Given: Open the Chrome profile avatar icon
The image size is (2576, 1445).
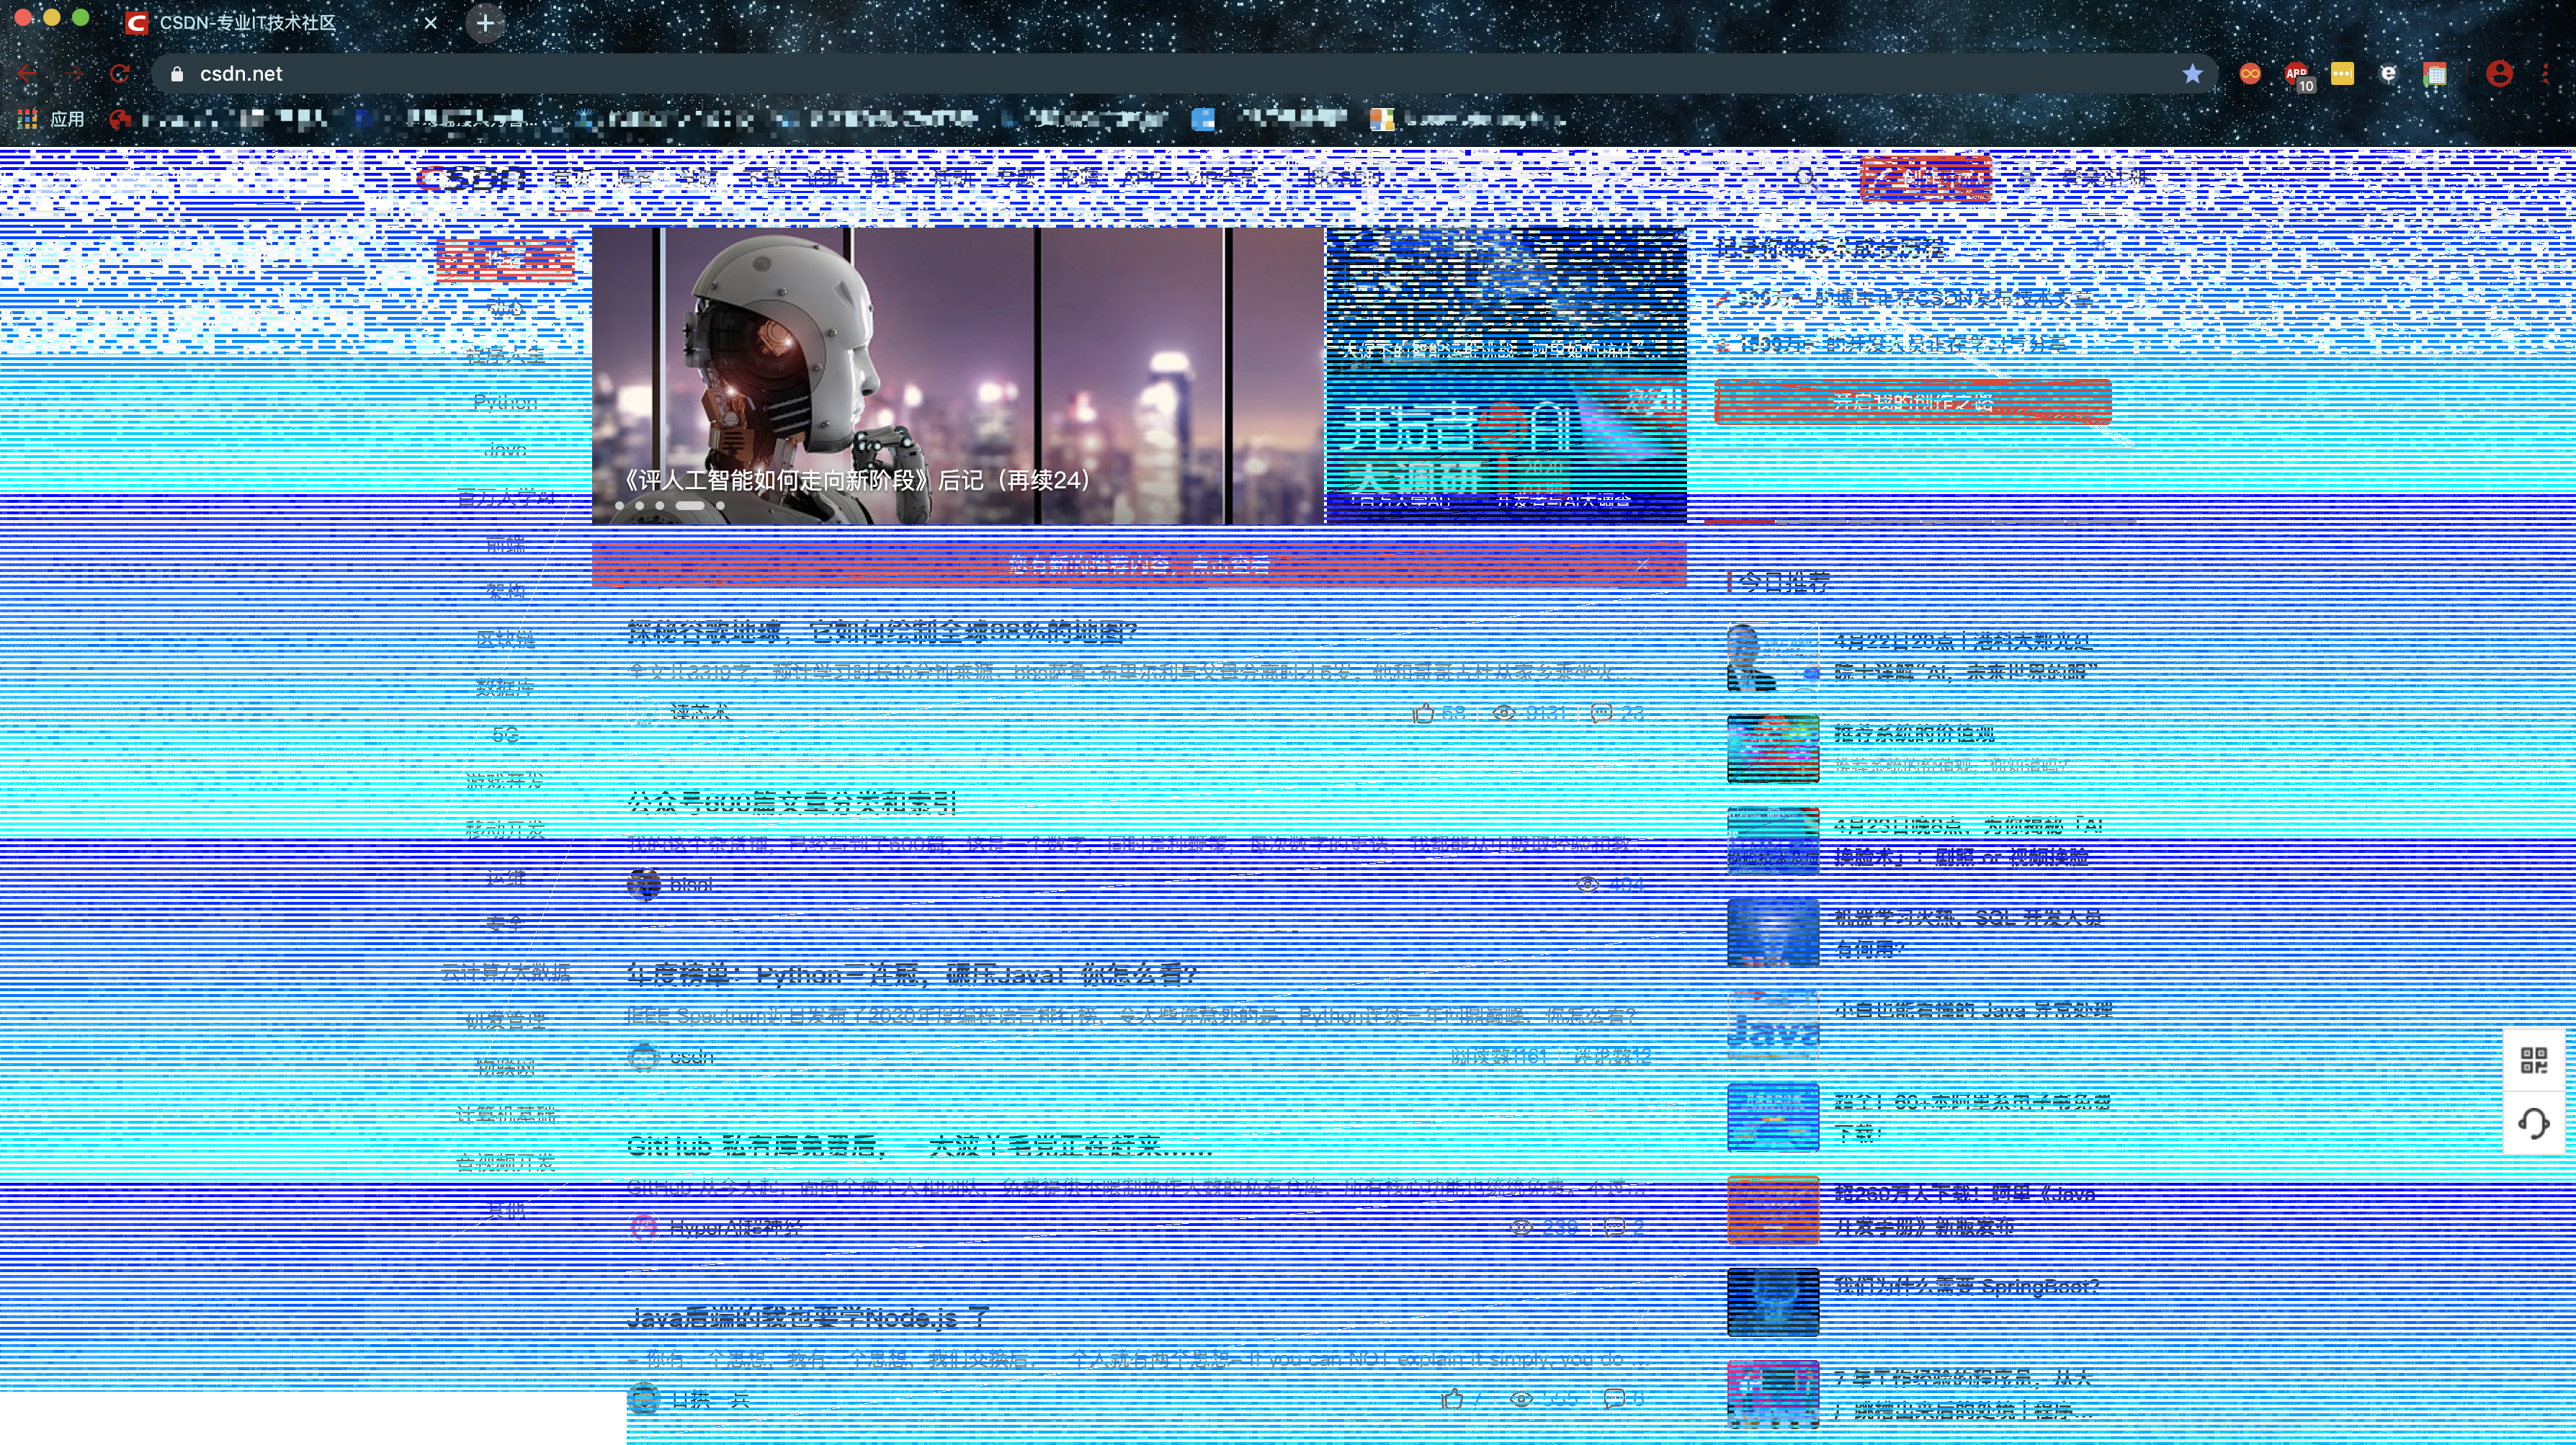Looking at the screenshot, I should point(2499,74).
